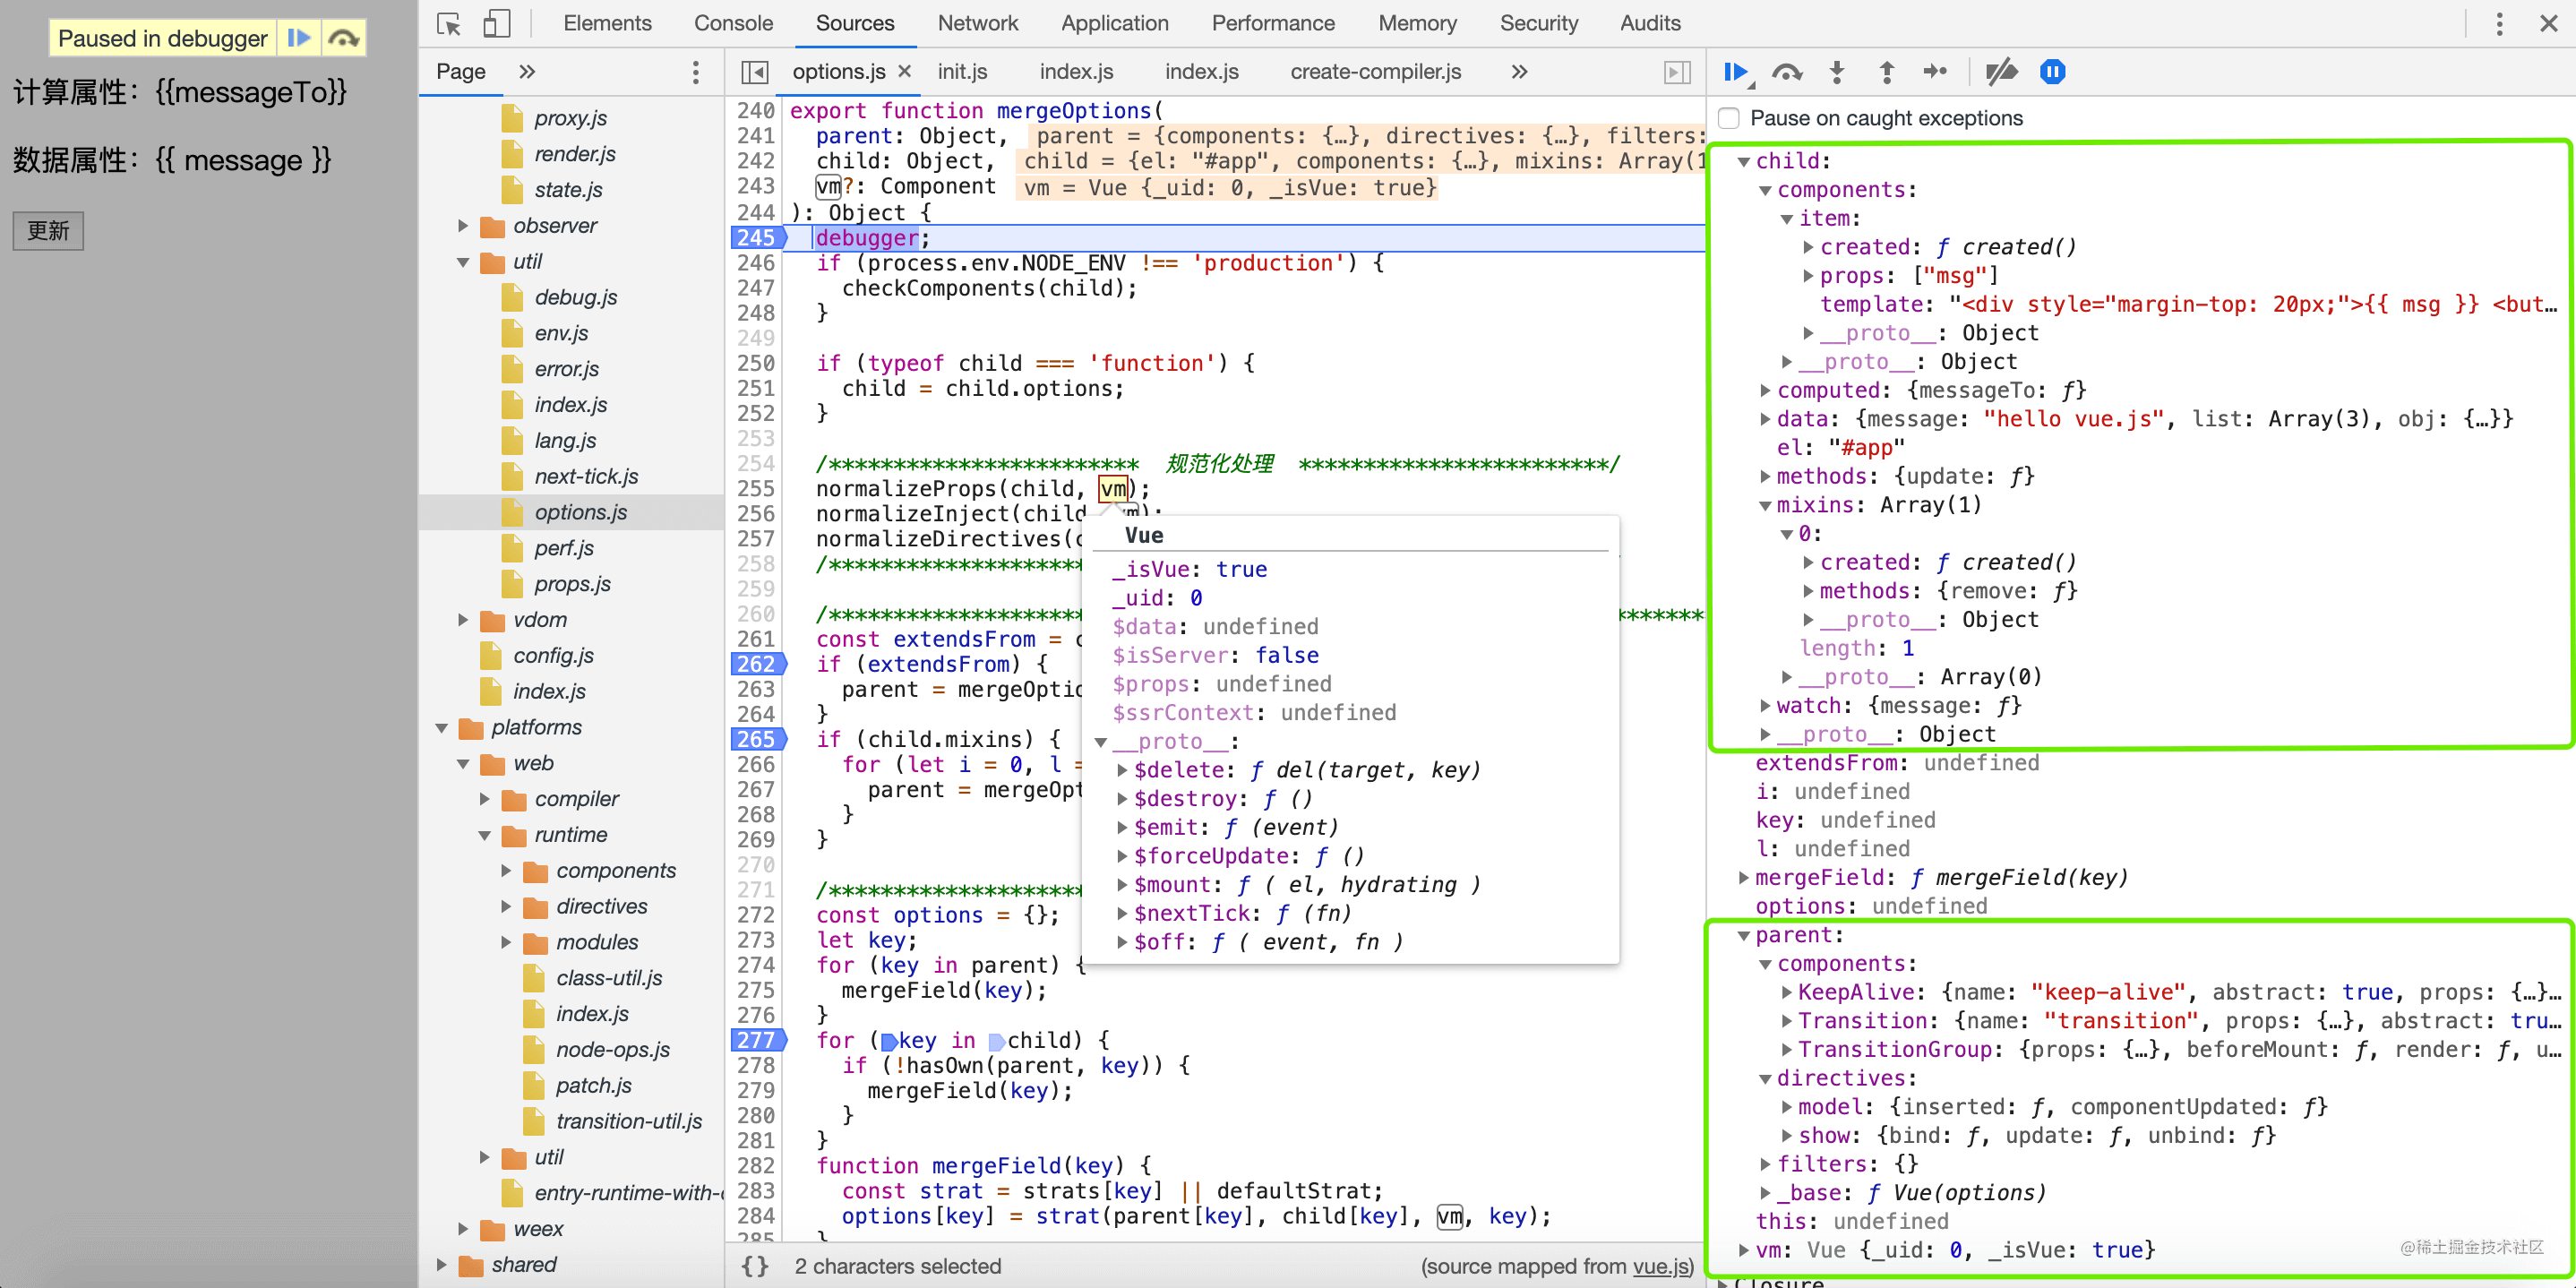The image size is (2576, 1288).
Task: Collapse the util folder in tree
Action: pos(462,262)
